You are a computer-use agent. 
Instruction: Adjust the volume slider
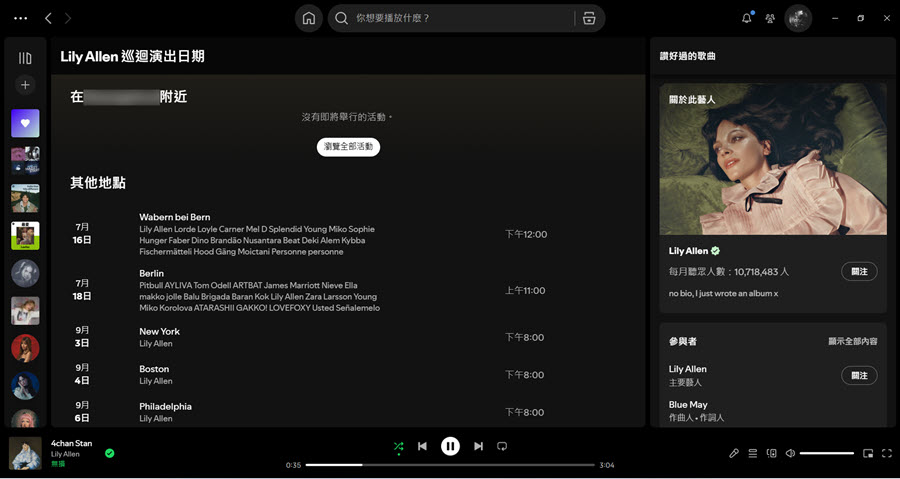(x=827, y=453)
